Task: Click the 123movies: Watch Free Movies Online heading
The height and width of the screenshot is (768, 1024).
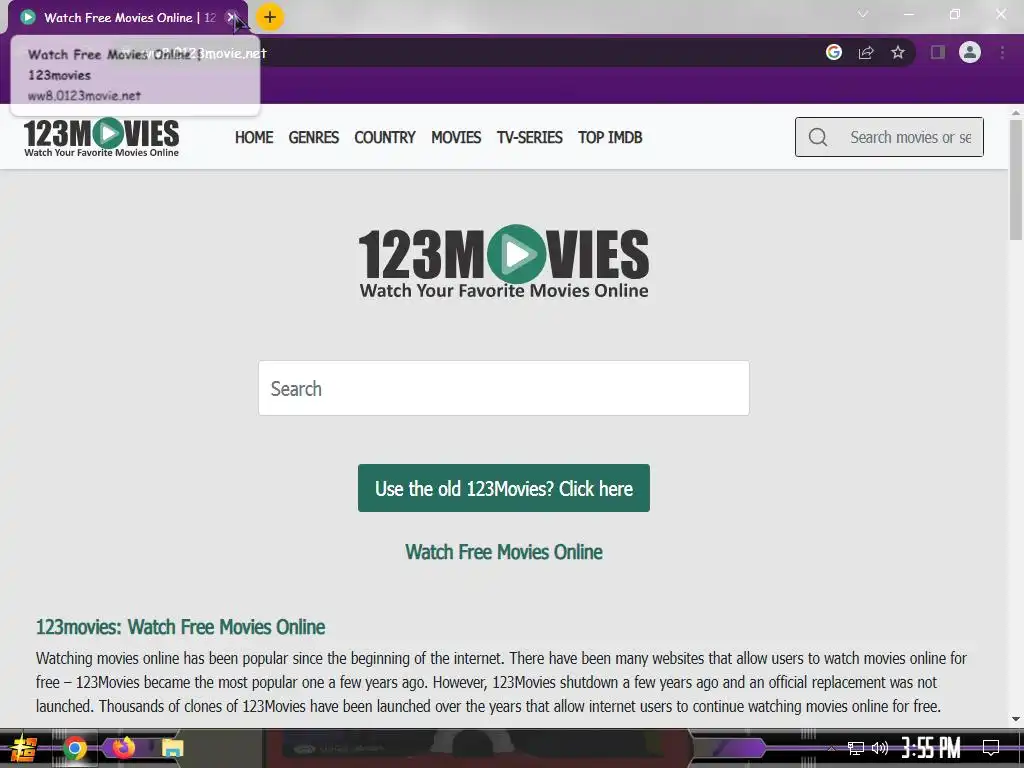Action: click(x=180, y=627)
